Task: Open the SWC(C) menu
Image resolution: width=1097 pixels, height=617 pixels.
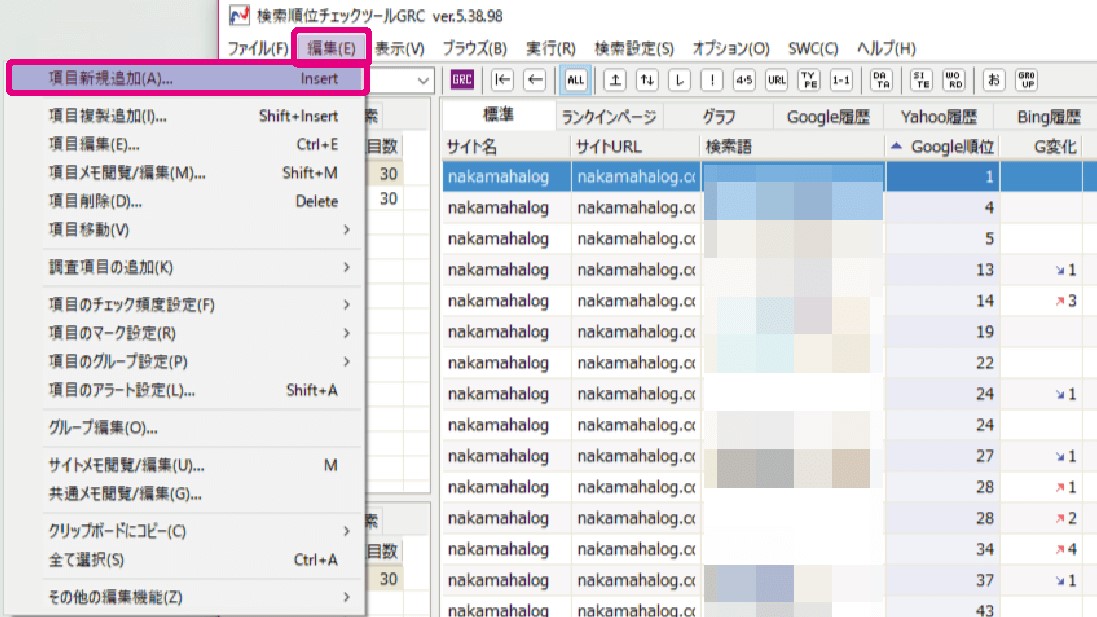Action: [813, 48]
